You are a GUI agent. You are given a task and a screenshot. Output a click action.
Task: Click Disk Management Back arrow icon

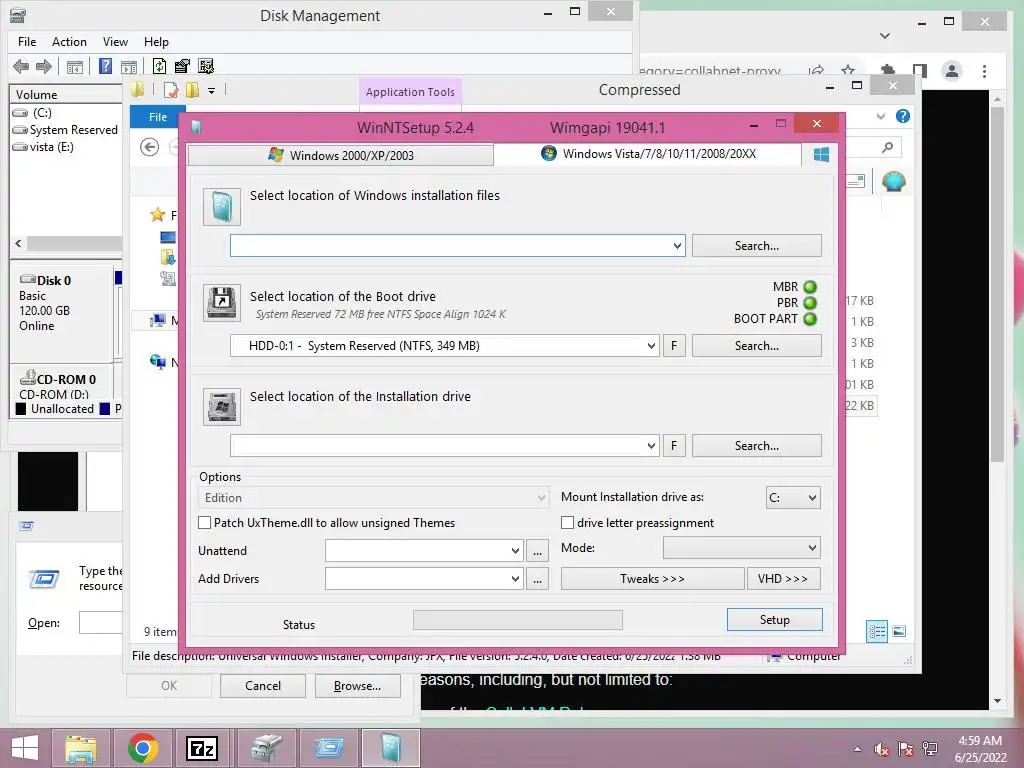coord(21,66)
